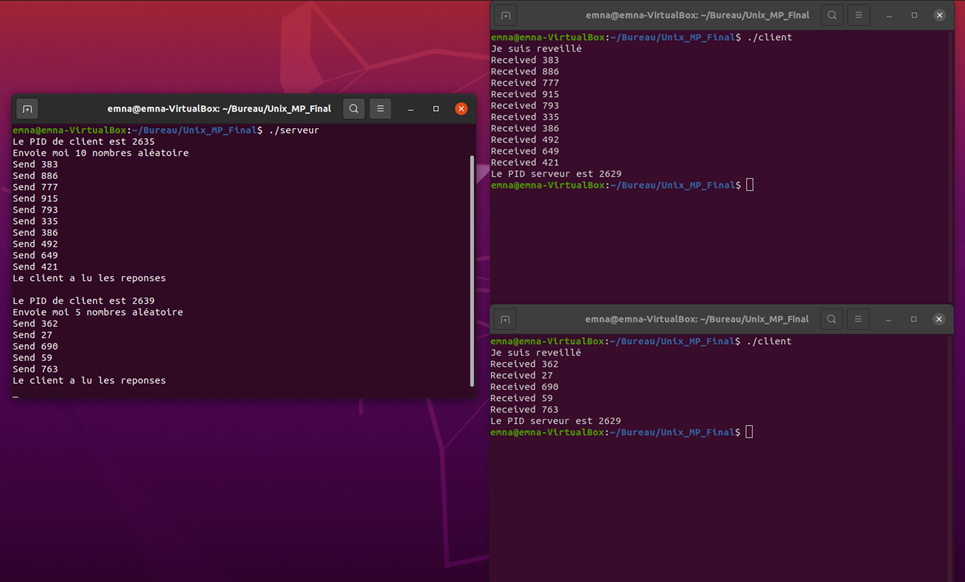Click 'Received 777' in top client terminal
Image resolution: width=965 pixels, height=582 pixels.
525,83
